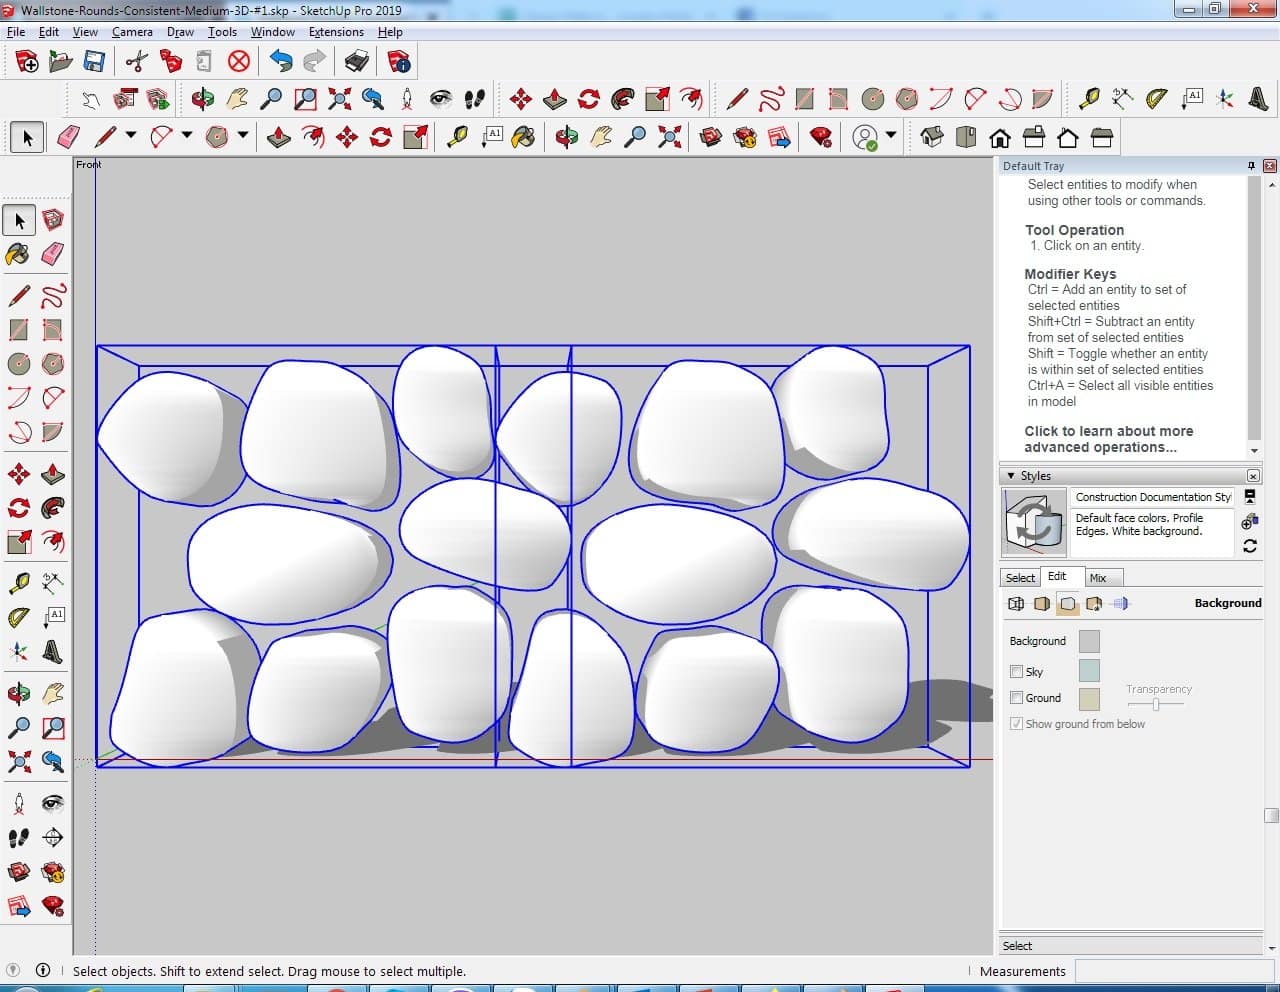Click the Save file icon
The height and width of the screenshot is (992, 1280).
tap(94, 62)
